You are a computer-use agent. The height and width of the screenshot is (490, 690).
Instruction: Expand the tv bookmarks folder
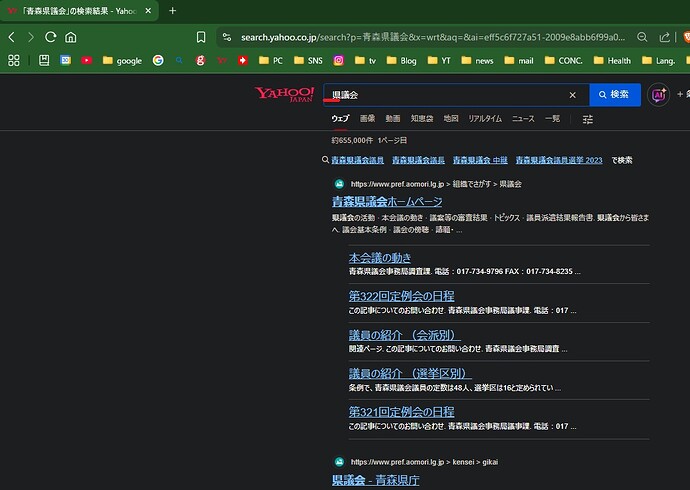[x=365, y=60]
